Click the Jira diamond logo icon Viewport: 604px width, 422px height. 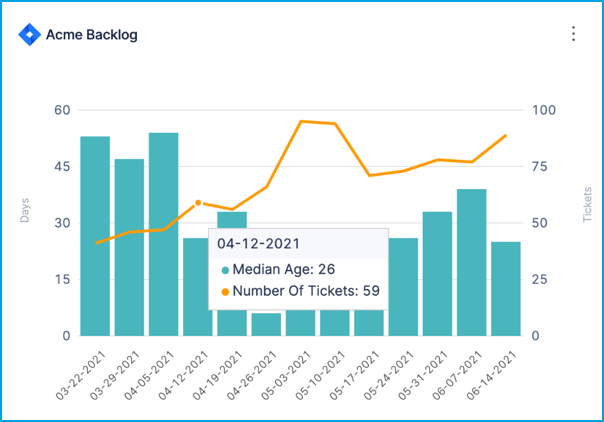[28, 34]
